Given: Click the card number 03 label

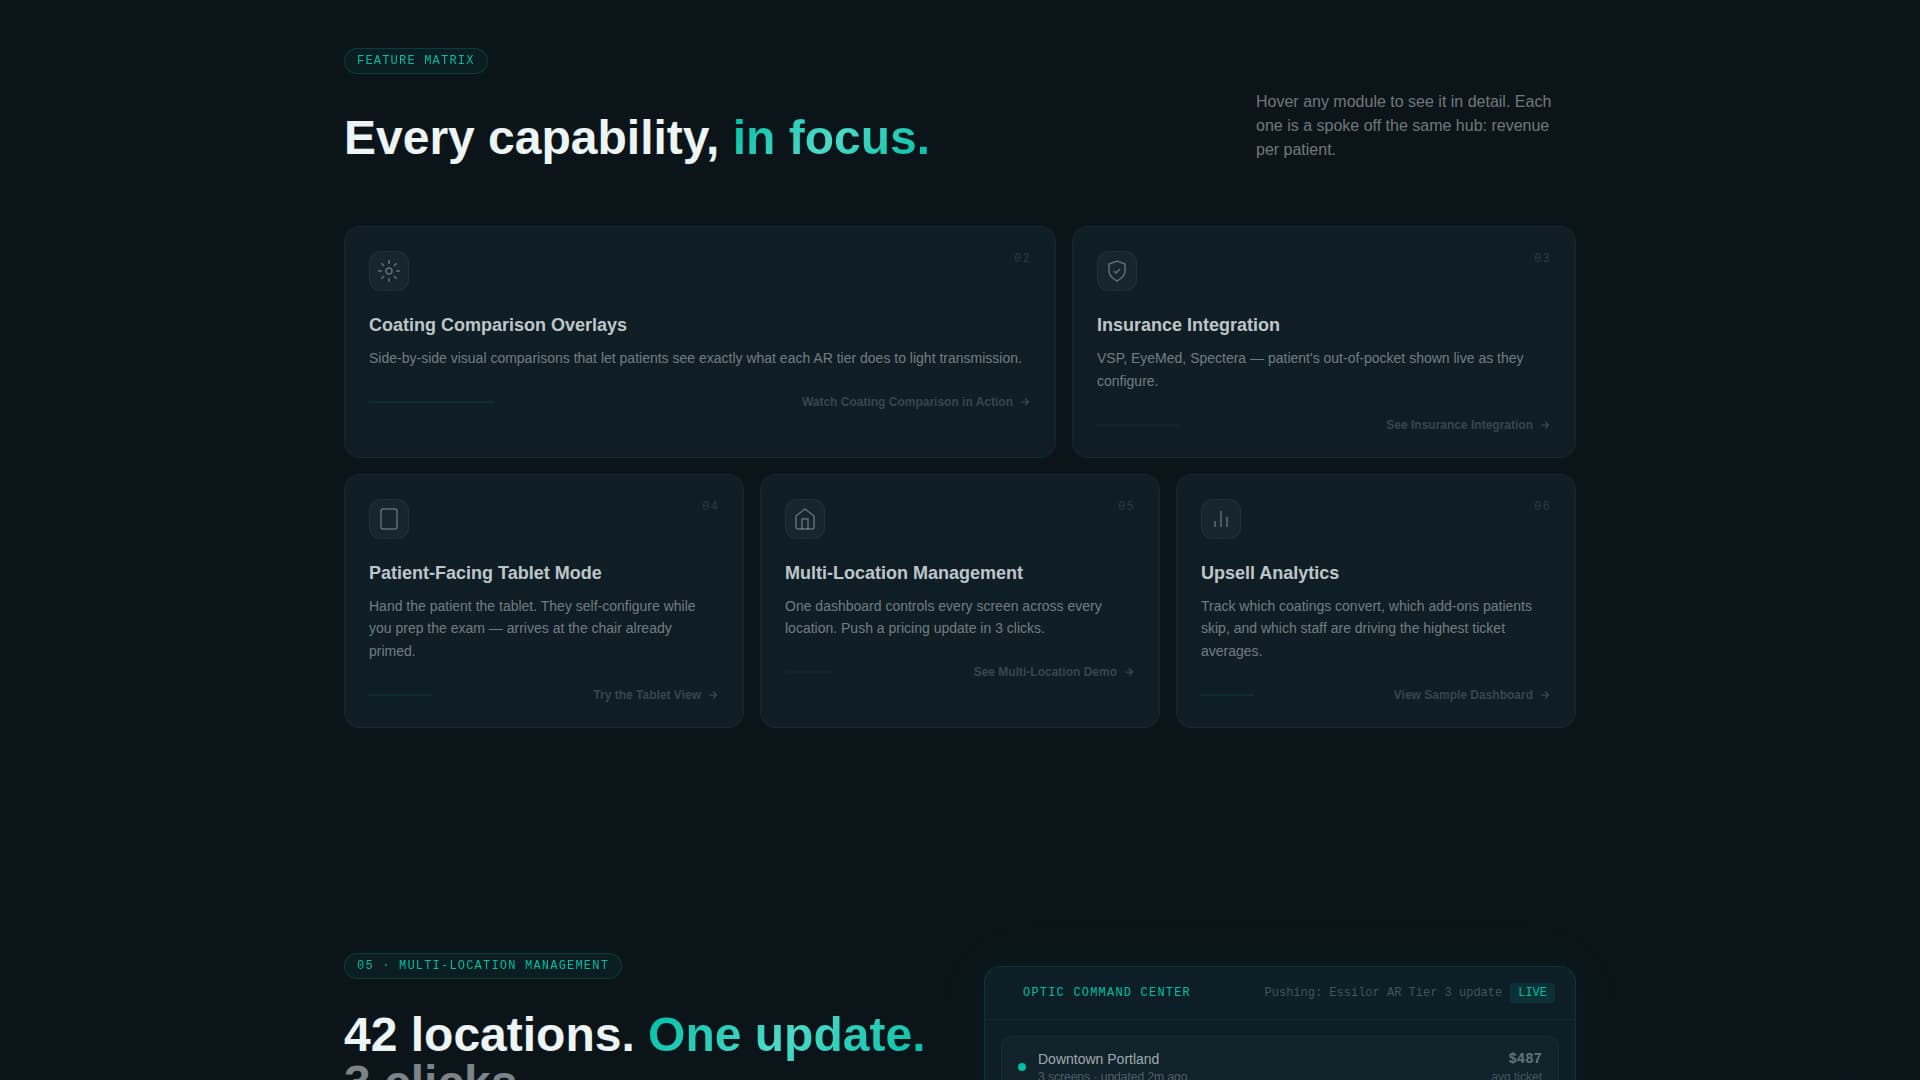Looking at the screenshot, I should [1542, 258].
